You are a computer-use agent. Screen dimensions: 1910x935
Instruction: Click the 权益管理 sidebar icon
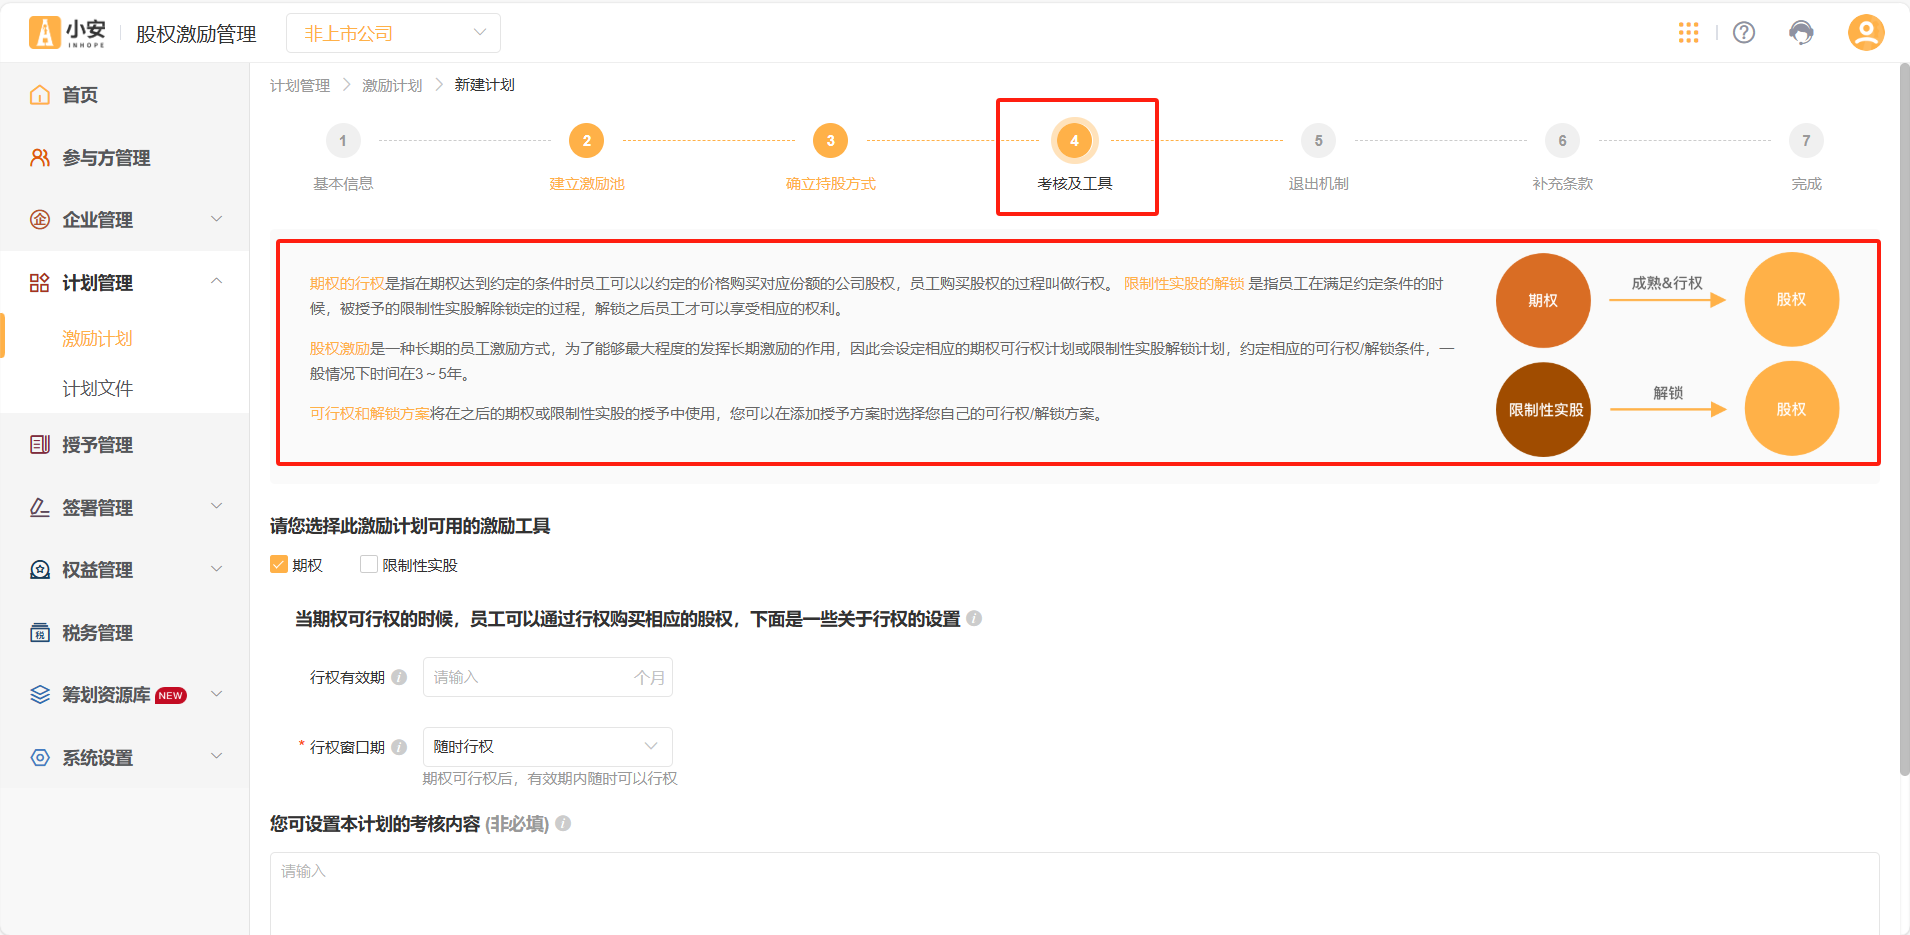coord(40,570)
